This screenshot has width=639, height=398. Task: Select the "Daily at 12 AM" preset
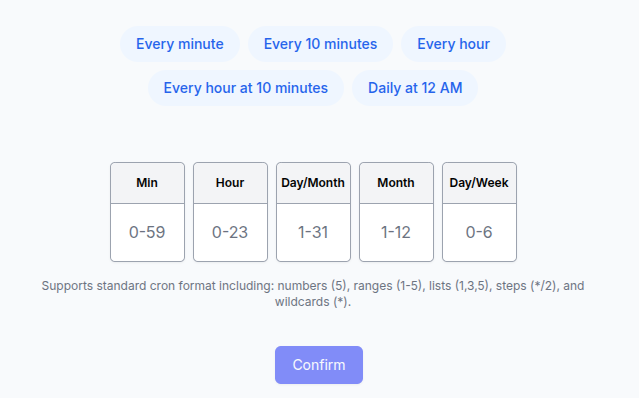click(x=415, y=88)
